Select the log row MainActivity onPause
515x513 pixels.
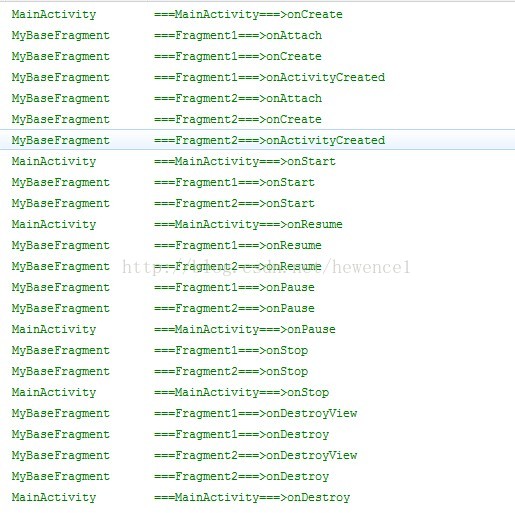[257, 329]
